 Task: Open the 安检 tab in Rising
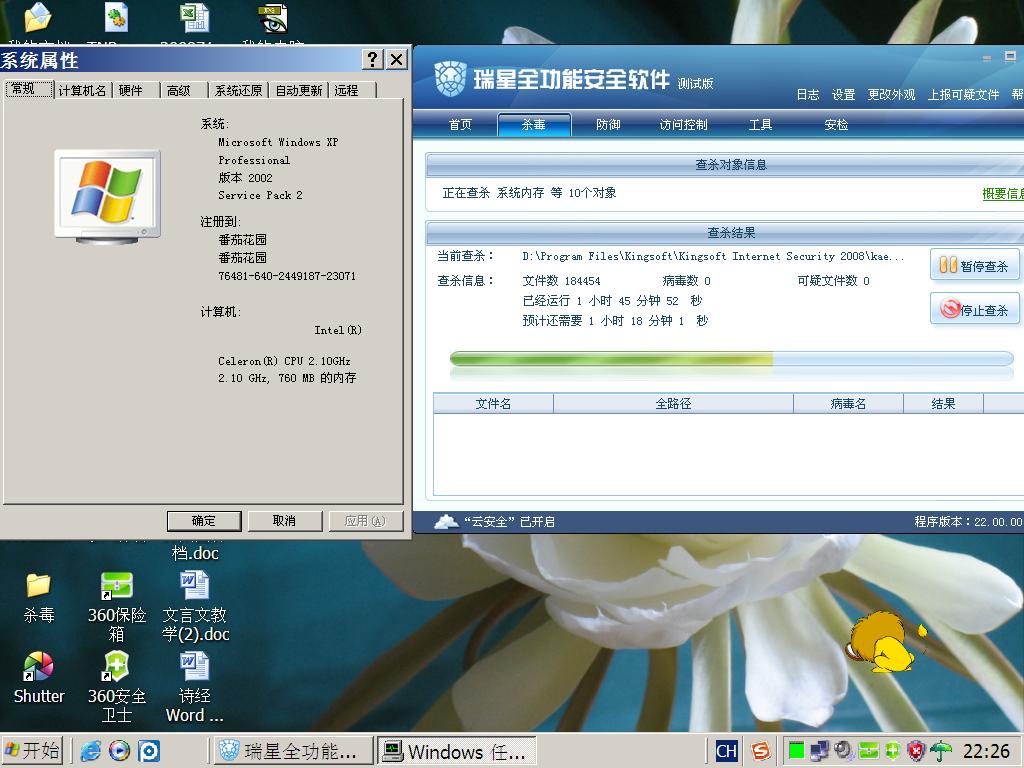(x=836, y=124)
